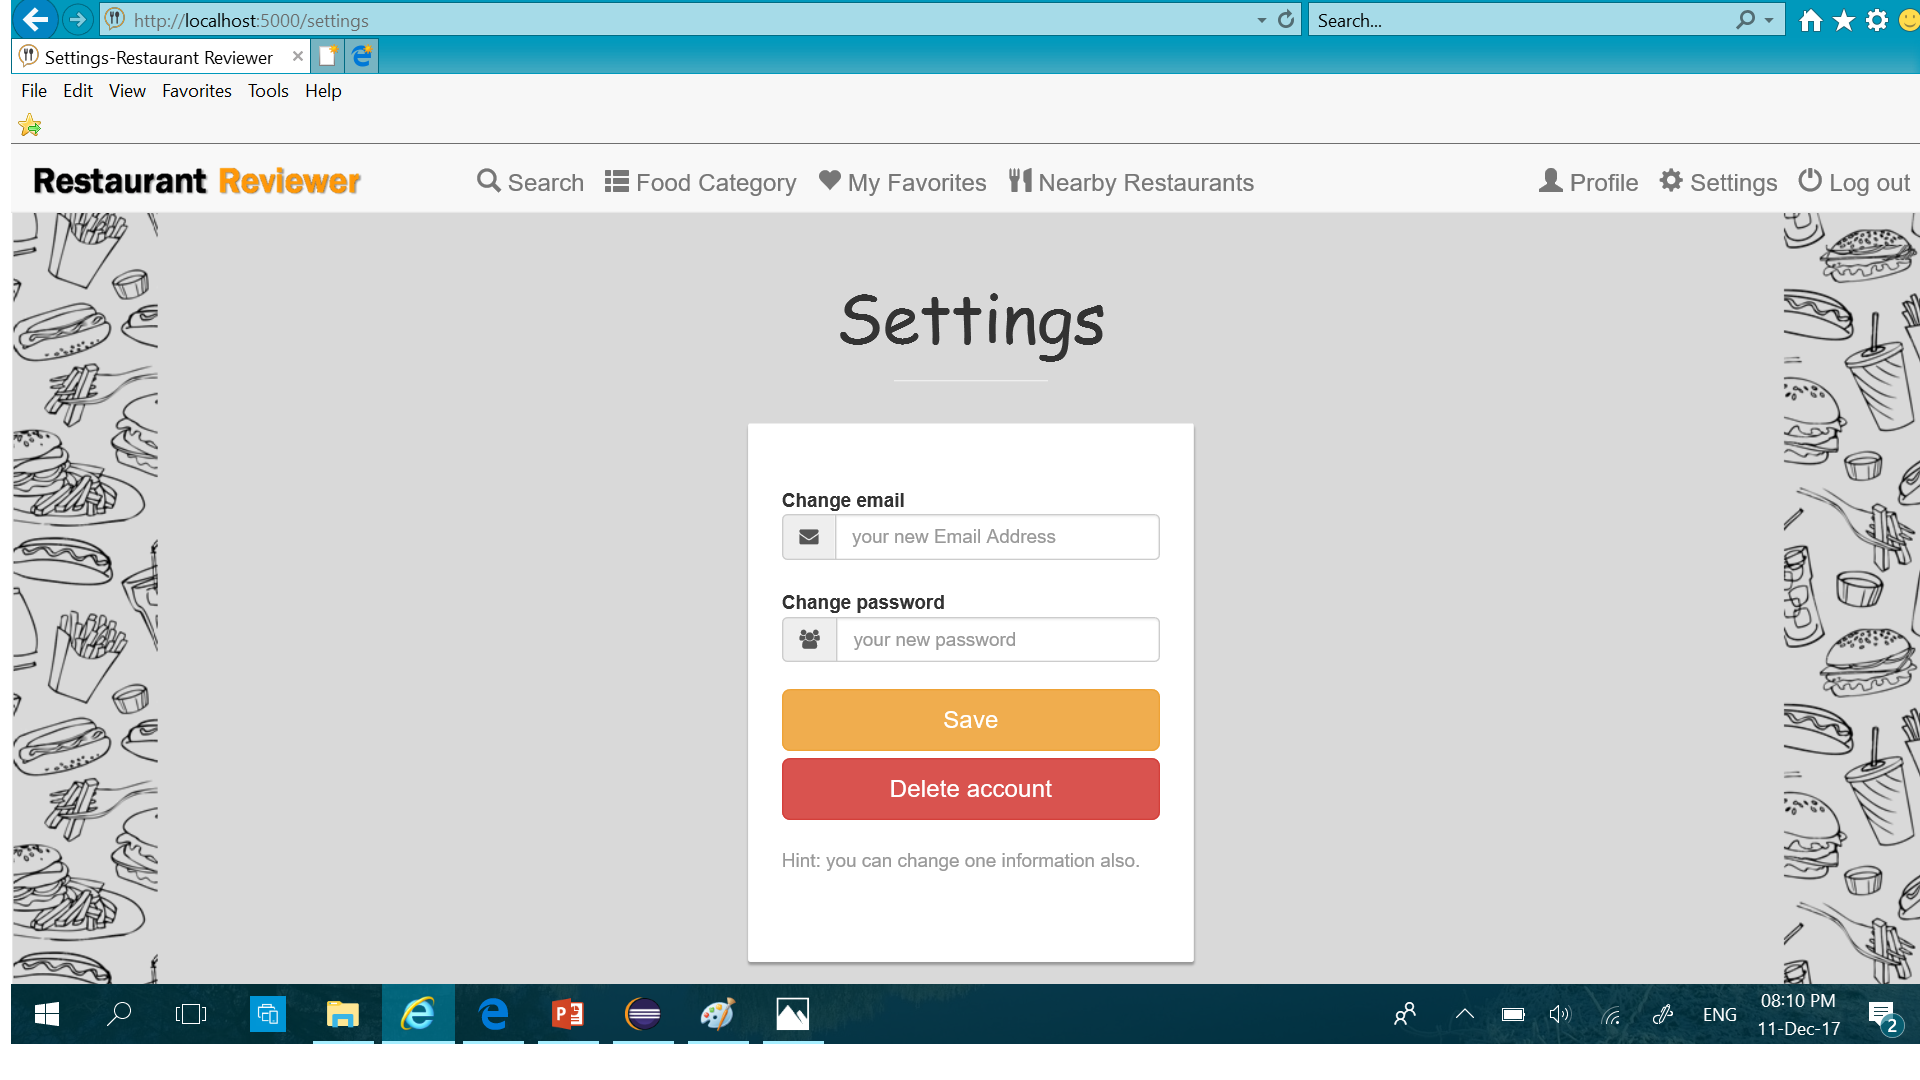The width and height of the screenshot is (1920, 1080).
Task: Open the favorites star icon in browser toolbar
Action: 1844,20
